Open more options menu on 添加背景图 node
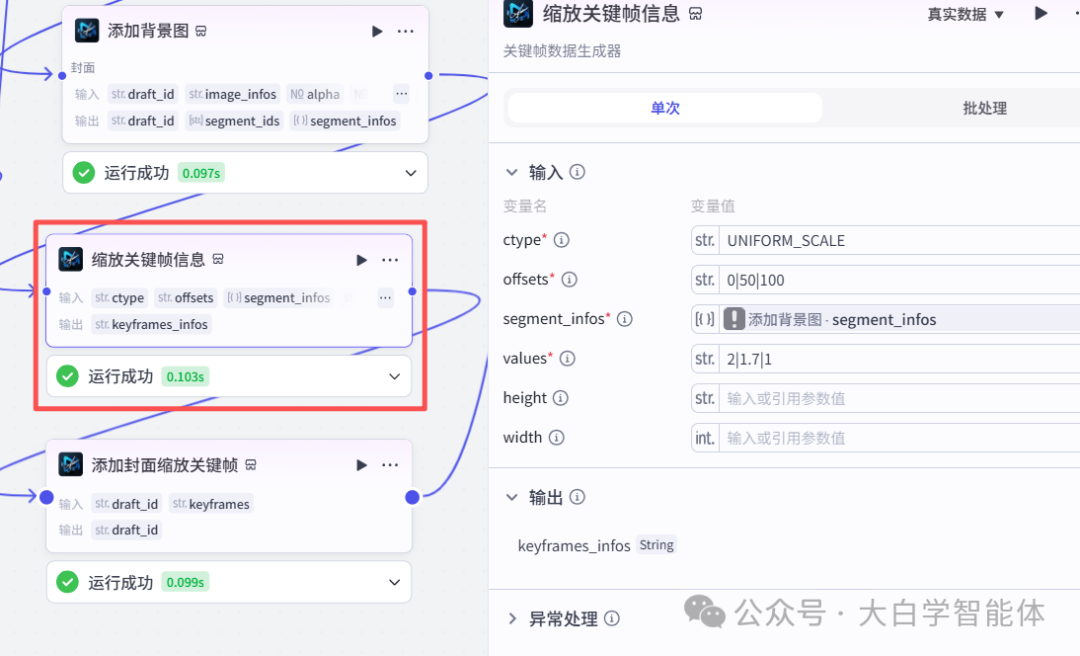The width and height of the screenshot is (1080, 656). (x=405, y=31)
